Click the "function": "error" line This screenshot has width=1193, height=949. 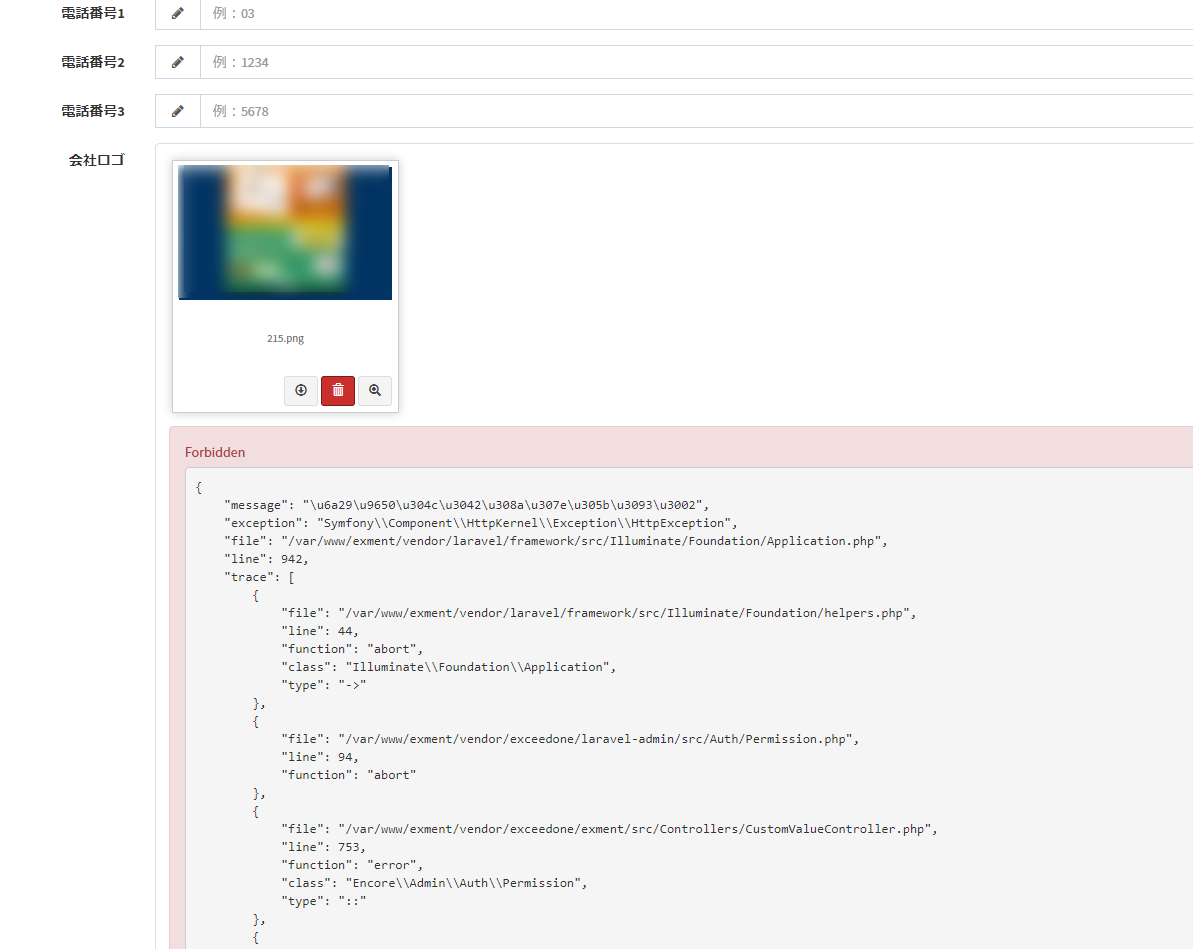click(352, 865)
